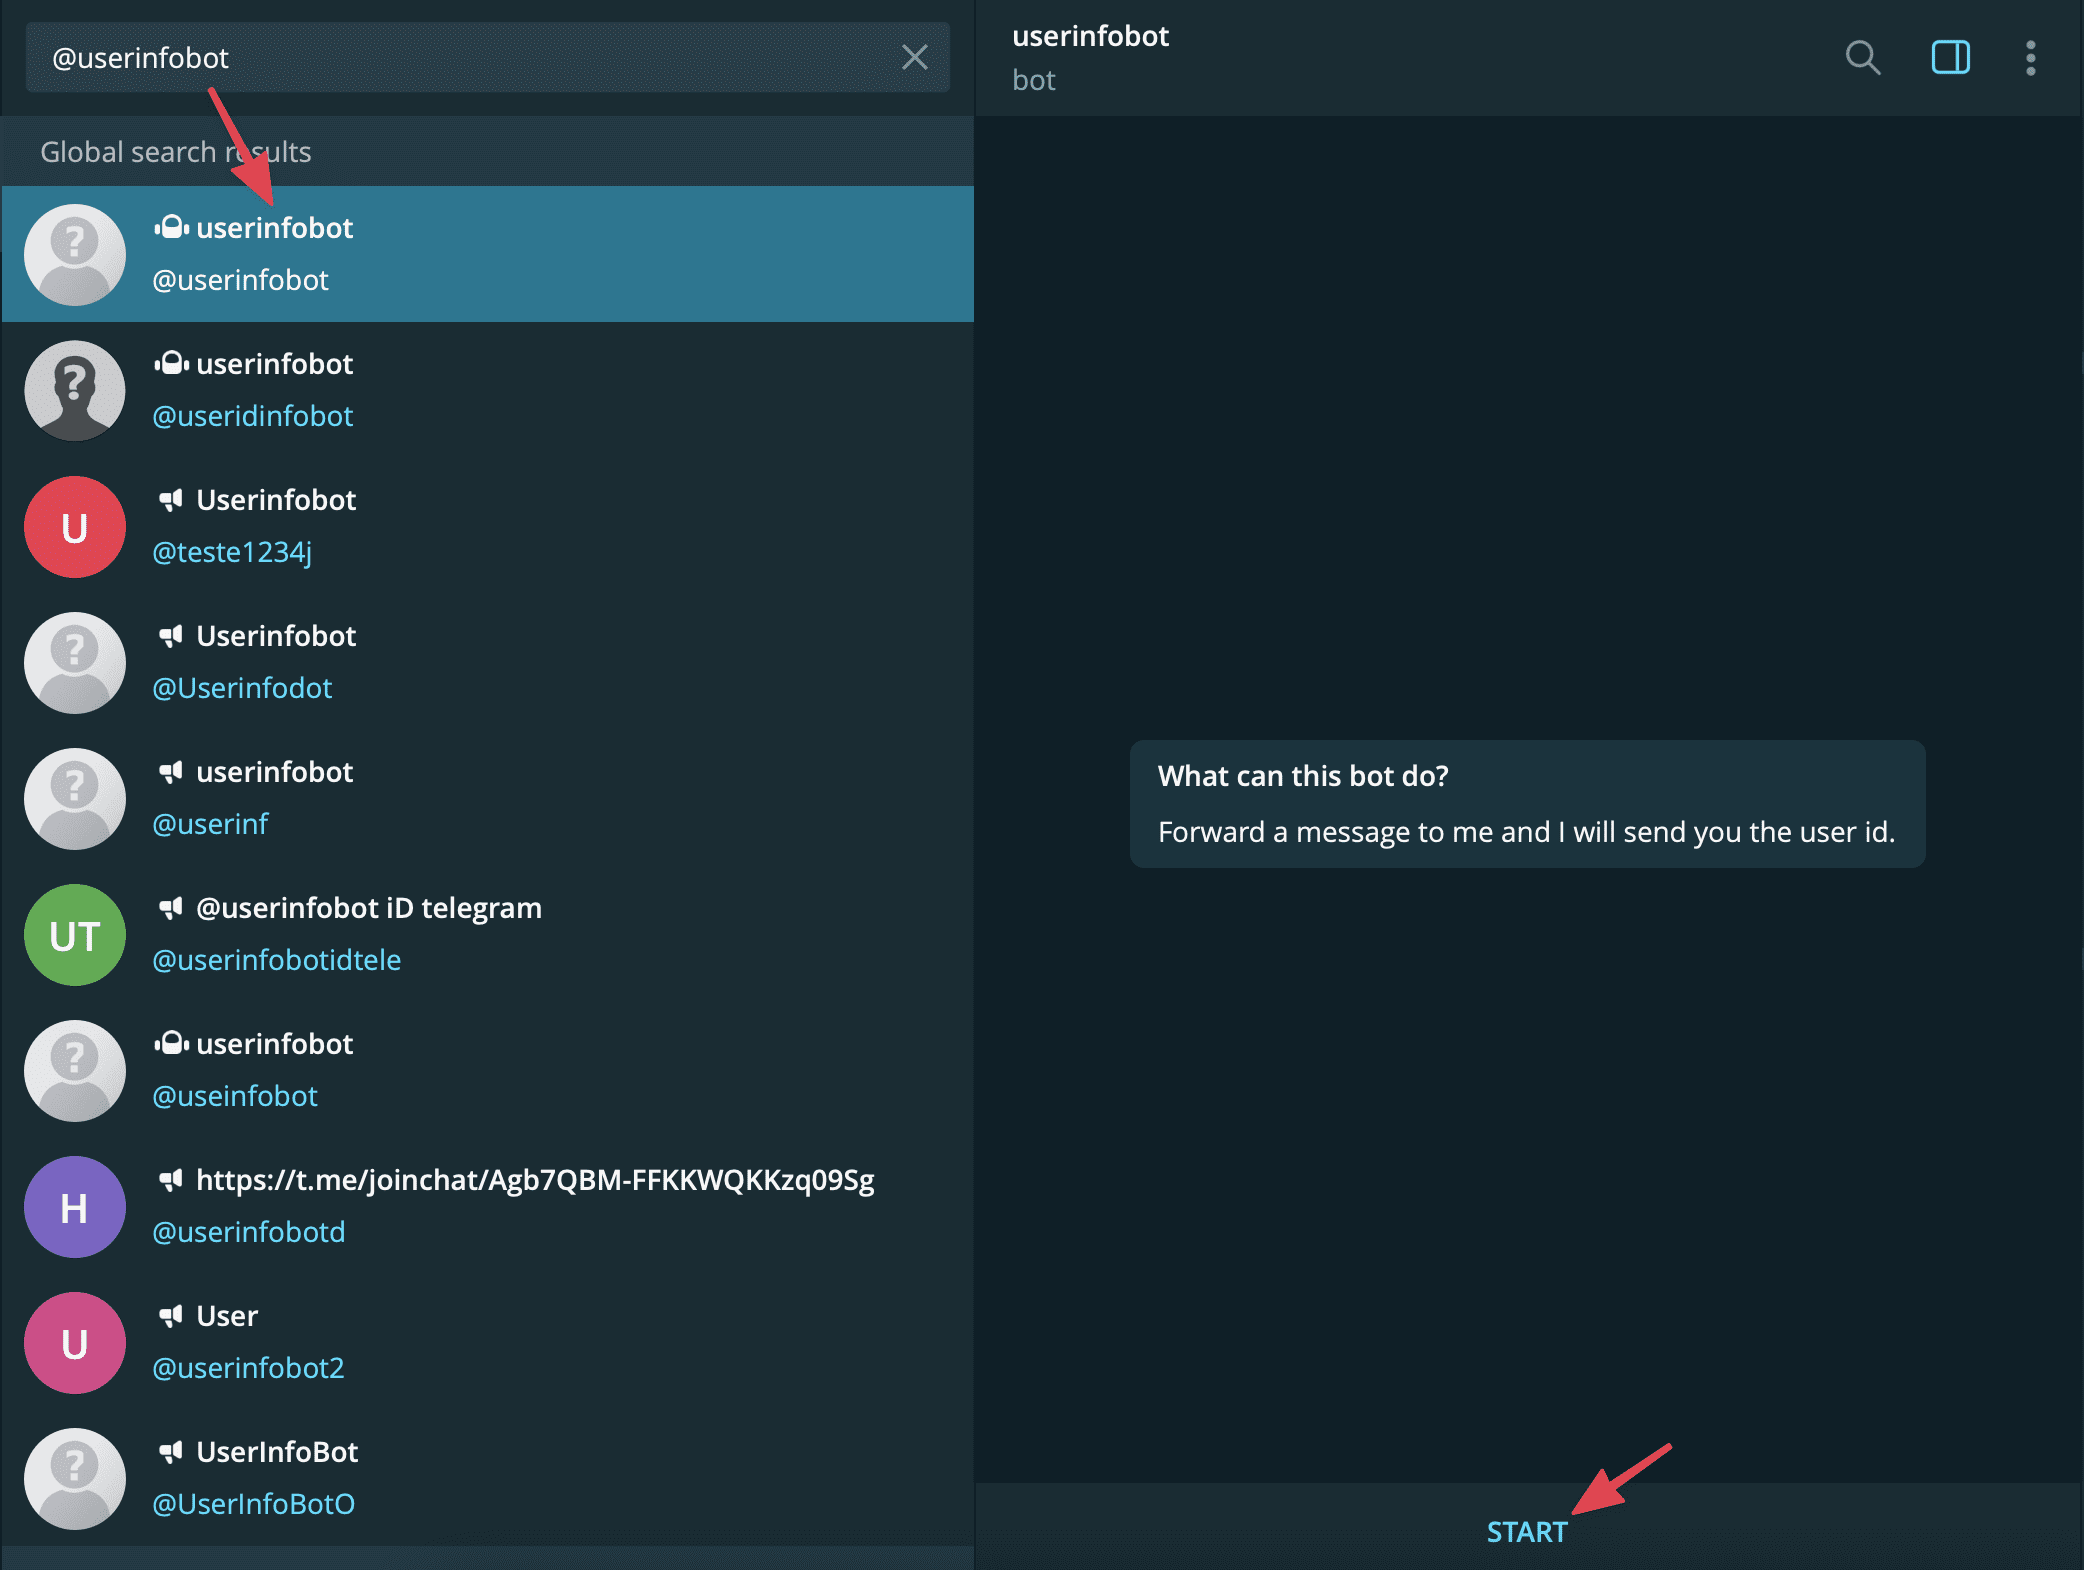Open the three-dot chat menu
The width and height of the screenshot is (2084, 1570).
pyautogui.click(x=2031, y=58)
